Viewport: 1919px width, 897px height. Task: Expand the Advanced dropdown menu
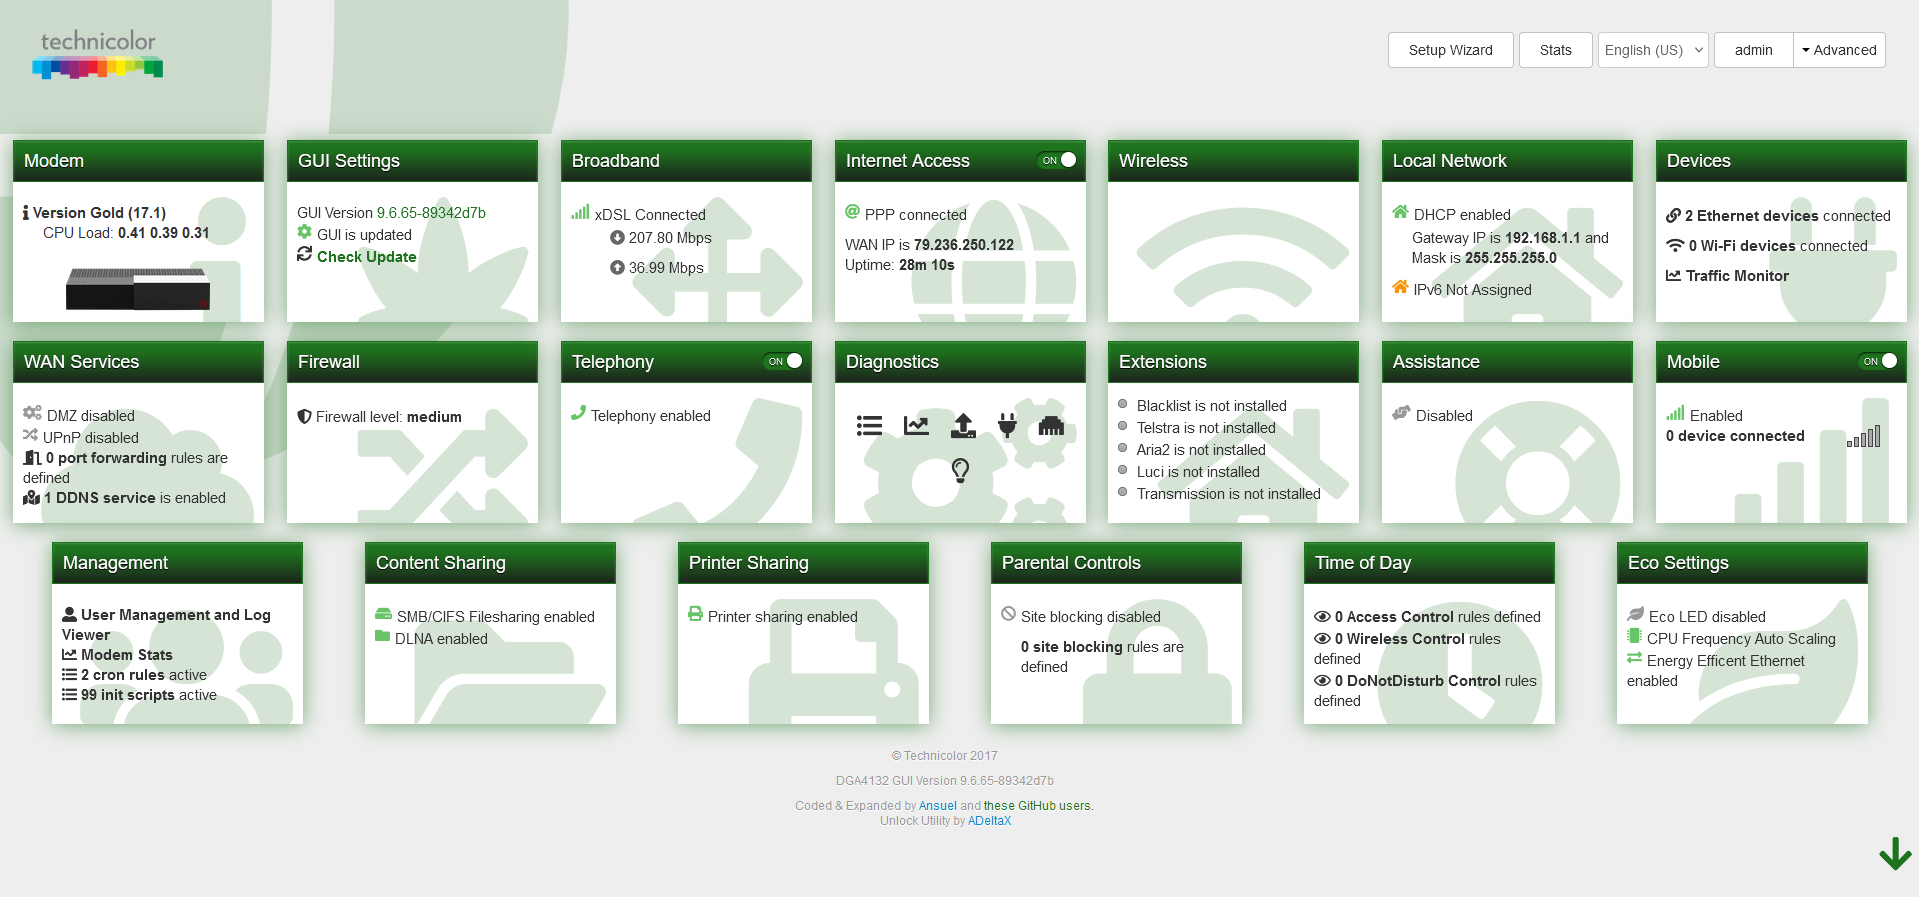(x=1839, y=50)
